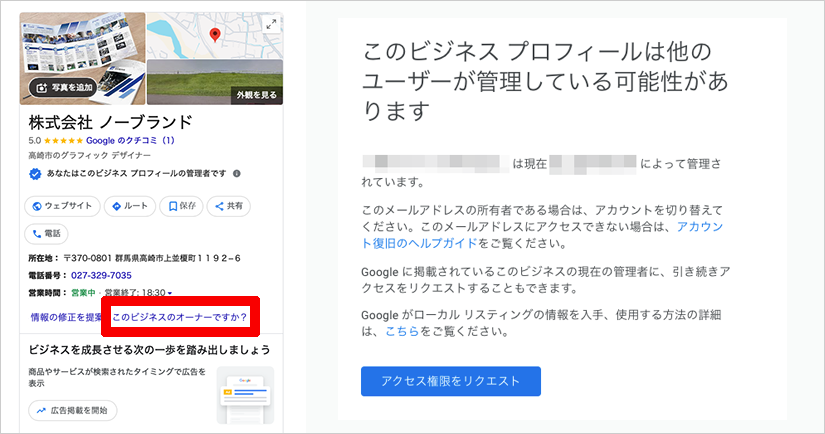Open the Google のクチコミ (1) reviews link

(130, 140)
